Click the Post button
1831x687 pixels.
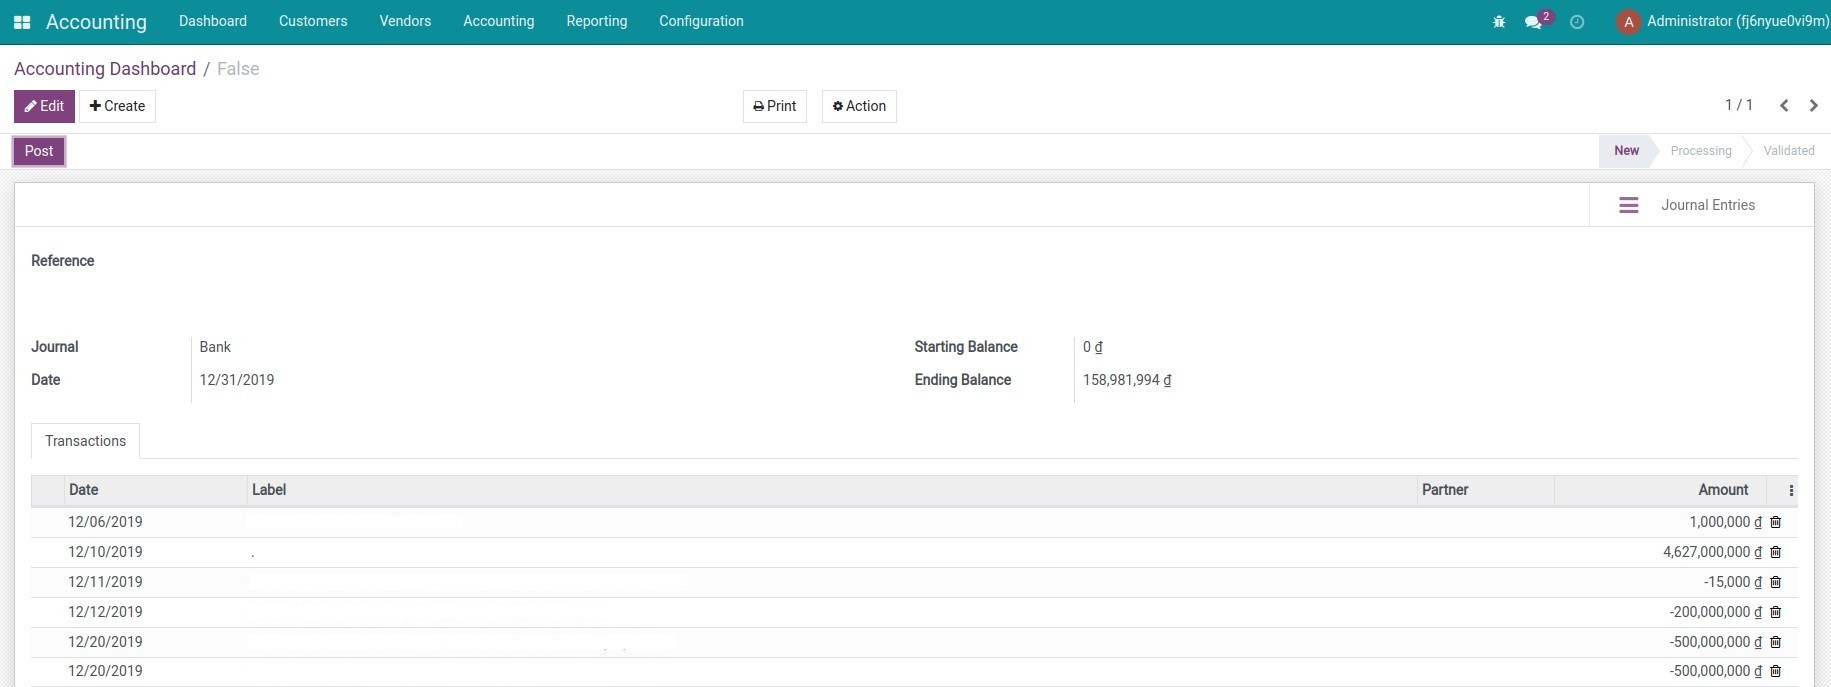39,151
